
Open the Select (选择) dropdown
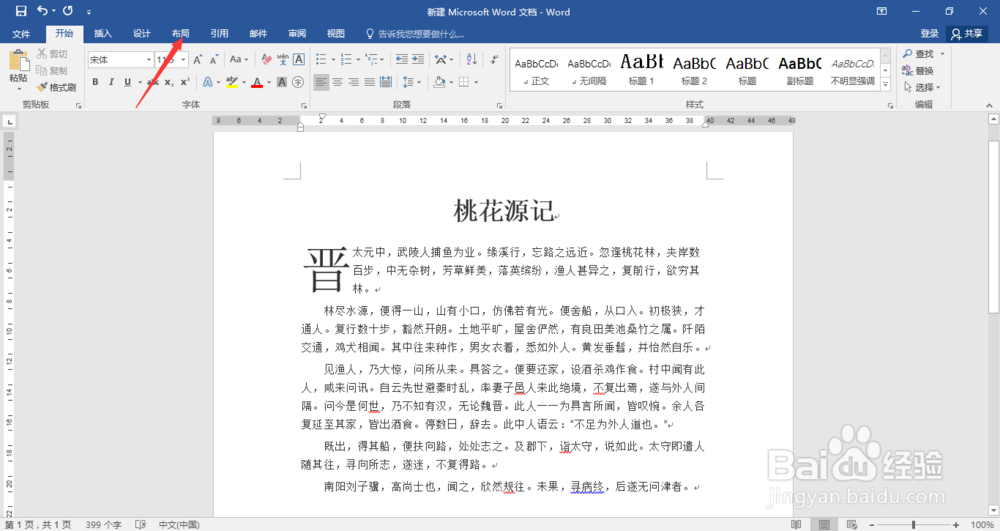(x=922, y=87)
